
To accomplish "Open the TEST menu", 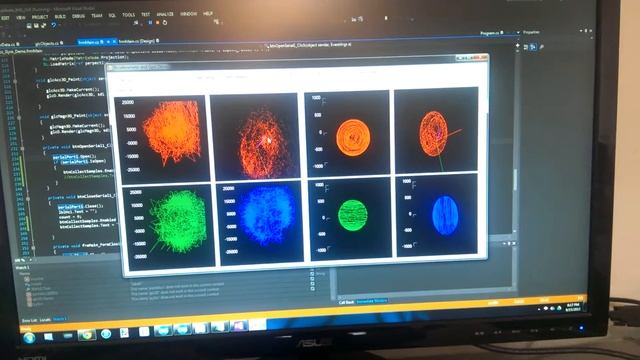I will tap(146, 15).
